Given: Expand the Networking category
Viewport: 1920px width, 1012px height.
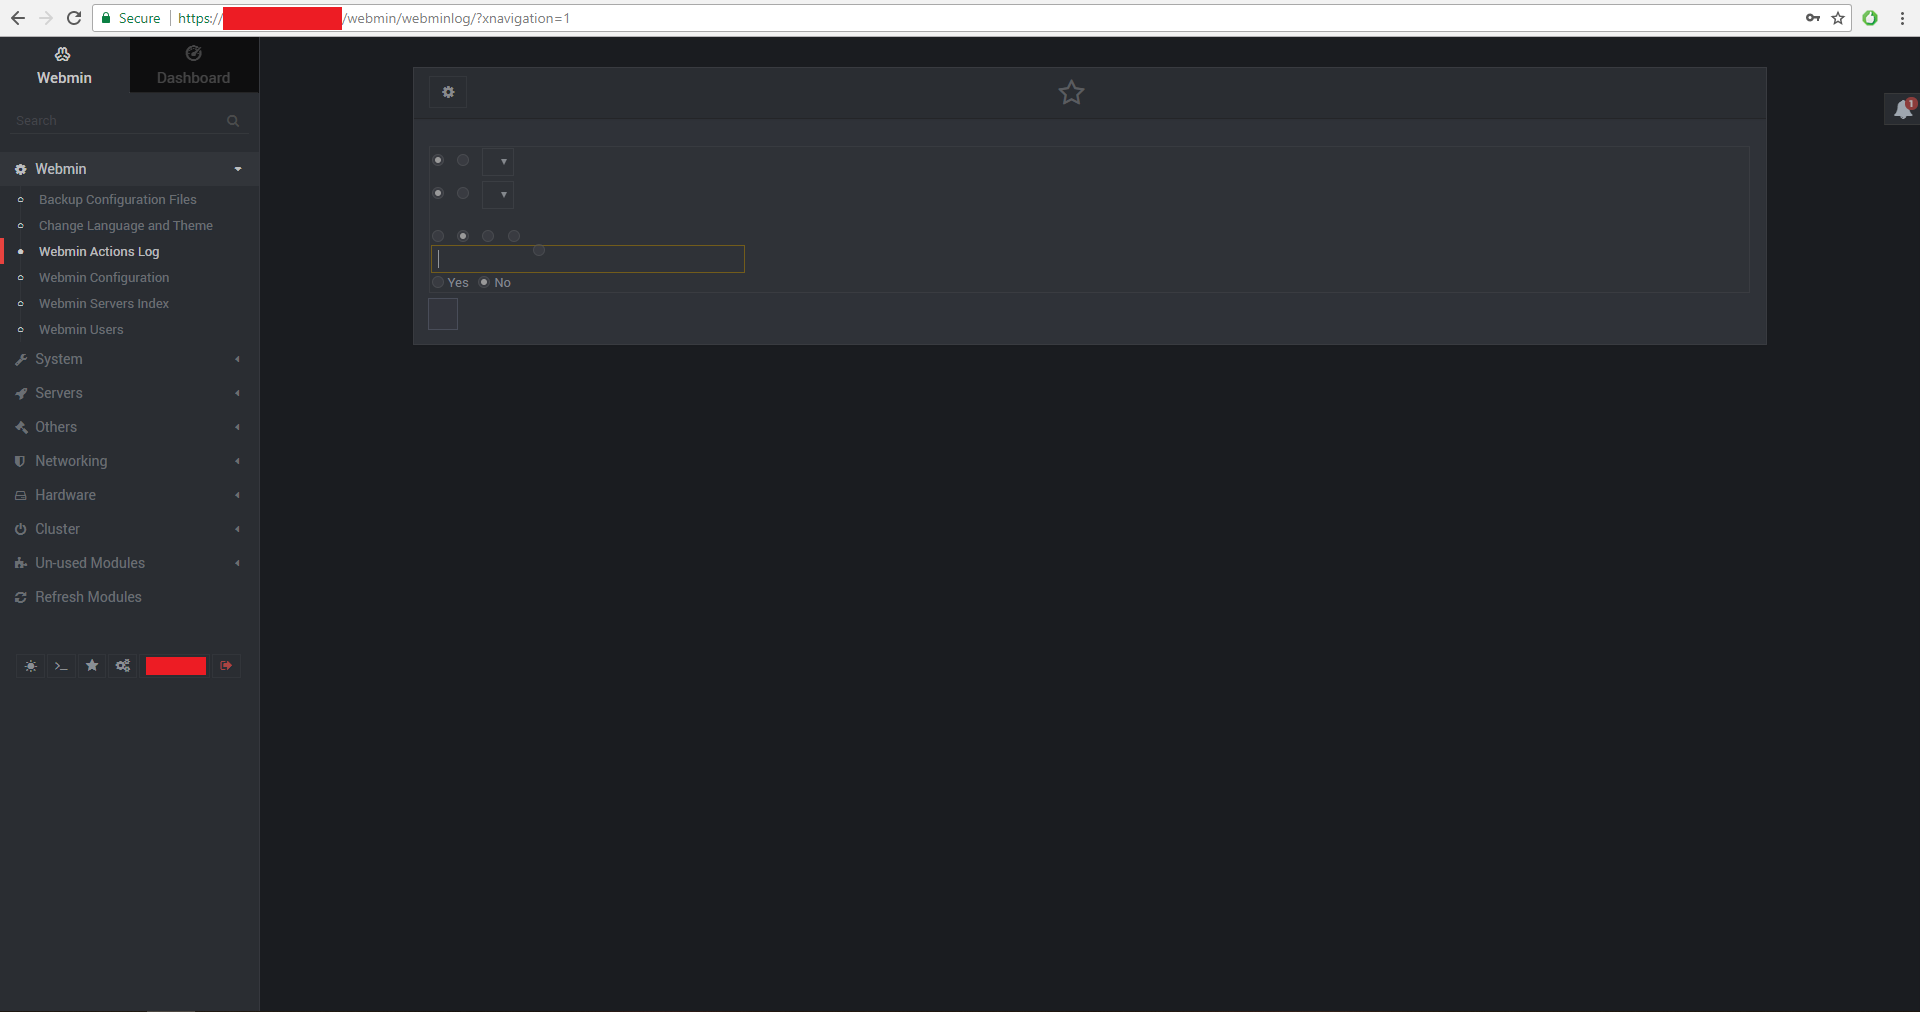Looking at the screenshot, I should point(71,461).
